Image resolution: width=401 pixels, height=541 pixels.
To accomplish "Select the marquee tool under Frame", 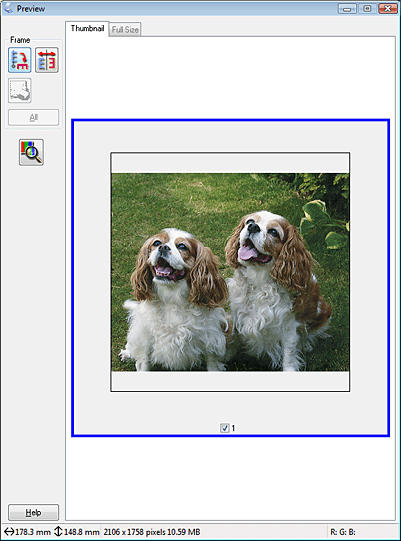I will (20, 90).
